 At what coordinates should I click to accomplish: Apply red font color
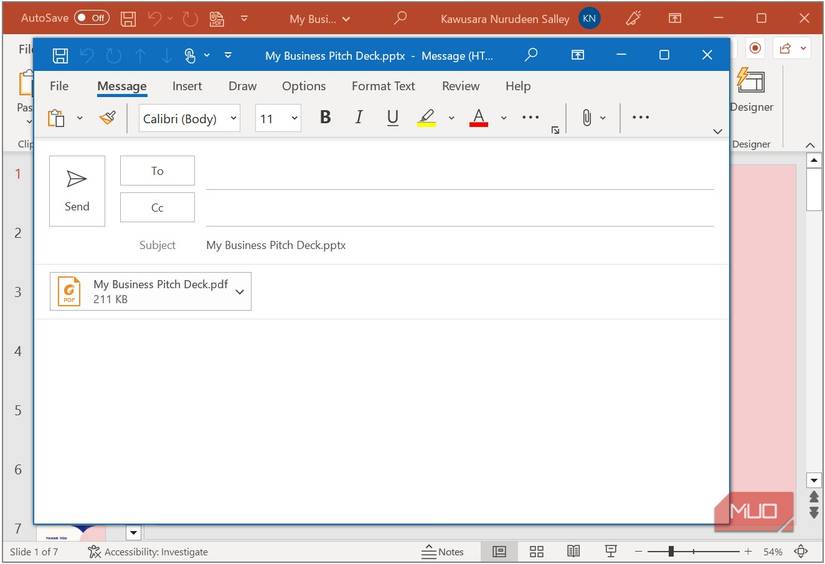click(478, 117)
